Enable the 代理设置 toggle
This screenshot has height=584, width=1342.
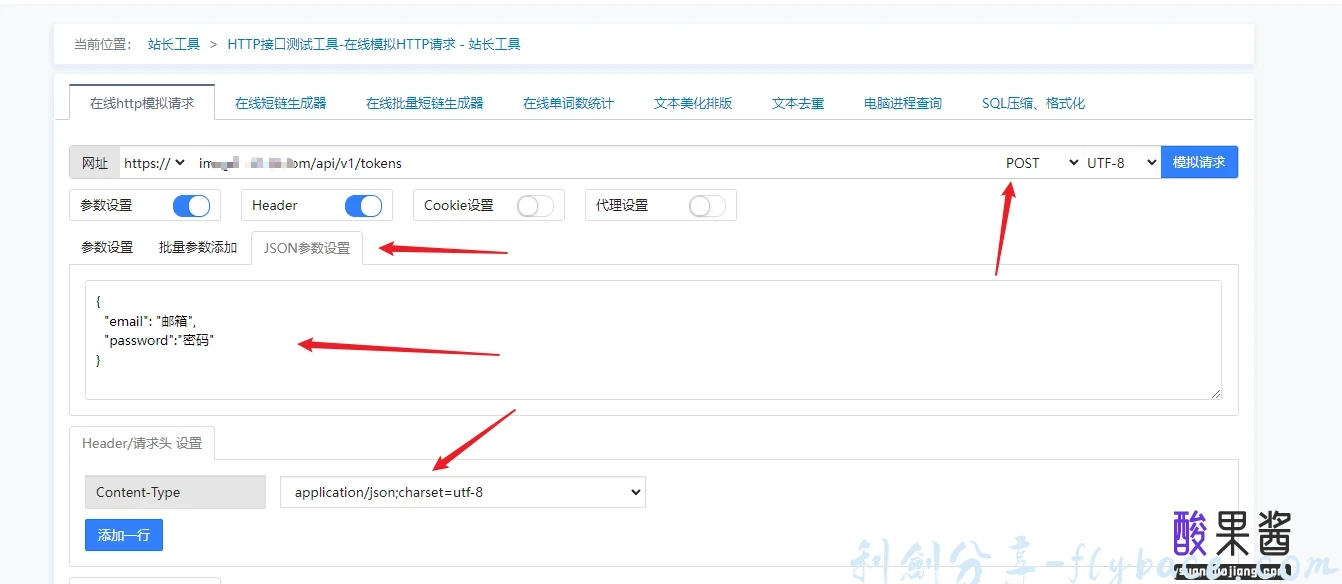click(x=707, y=205)
